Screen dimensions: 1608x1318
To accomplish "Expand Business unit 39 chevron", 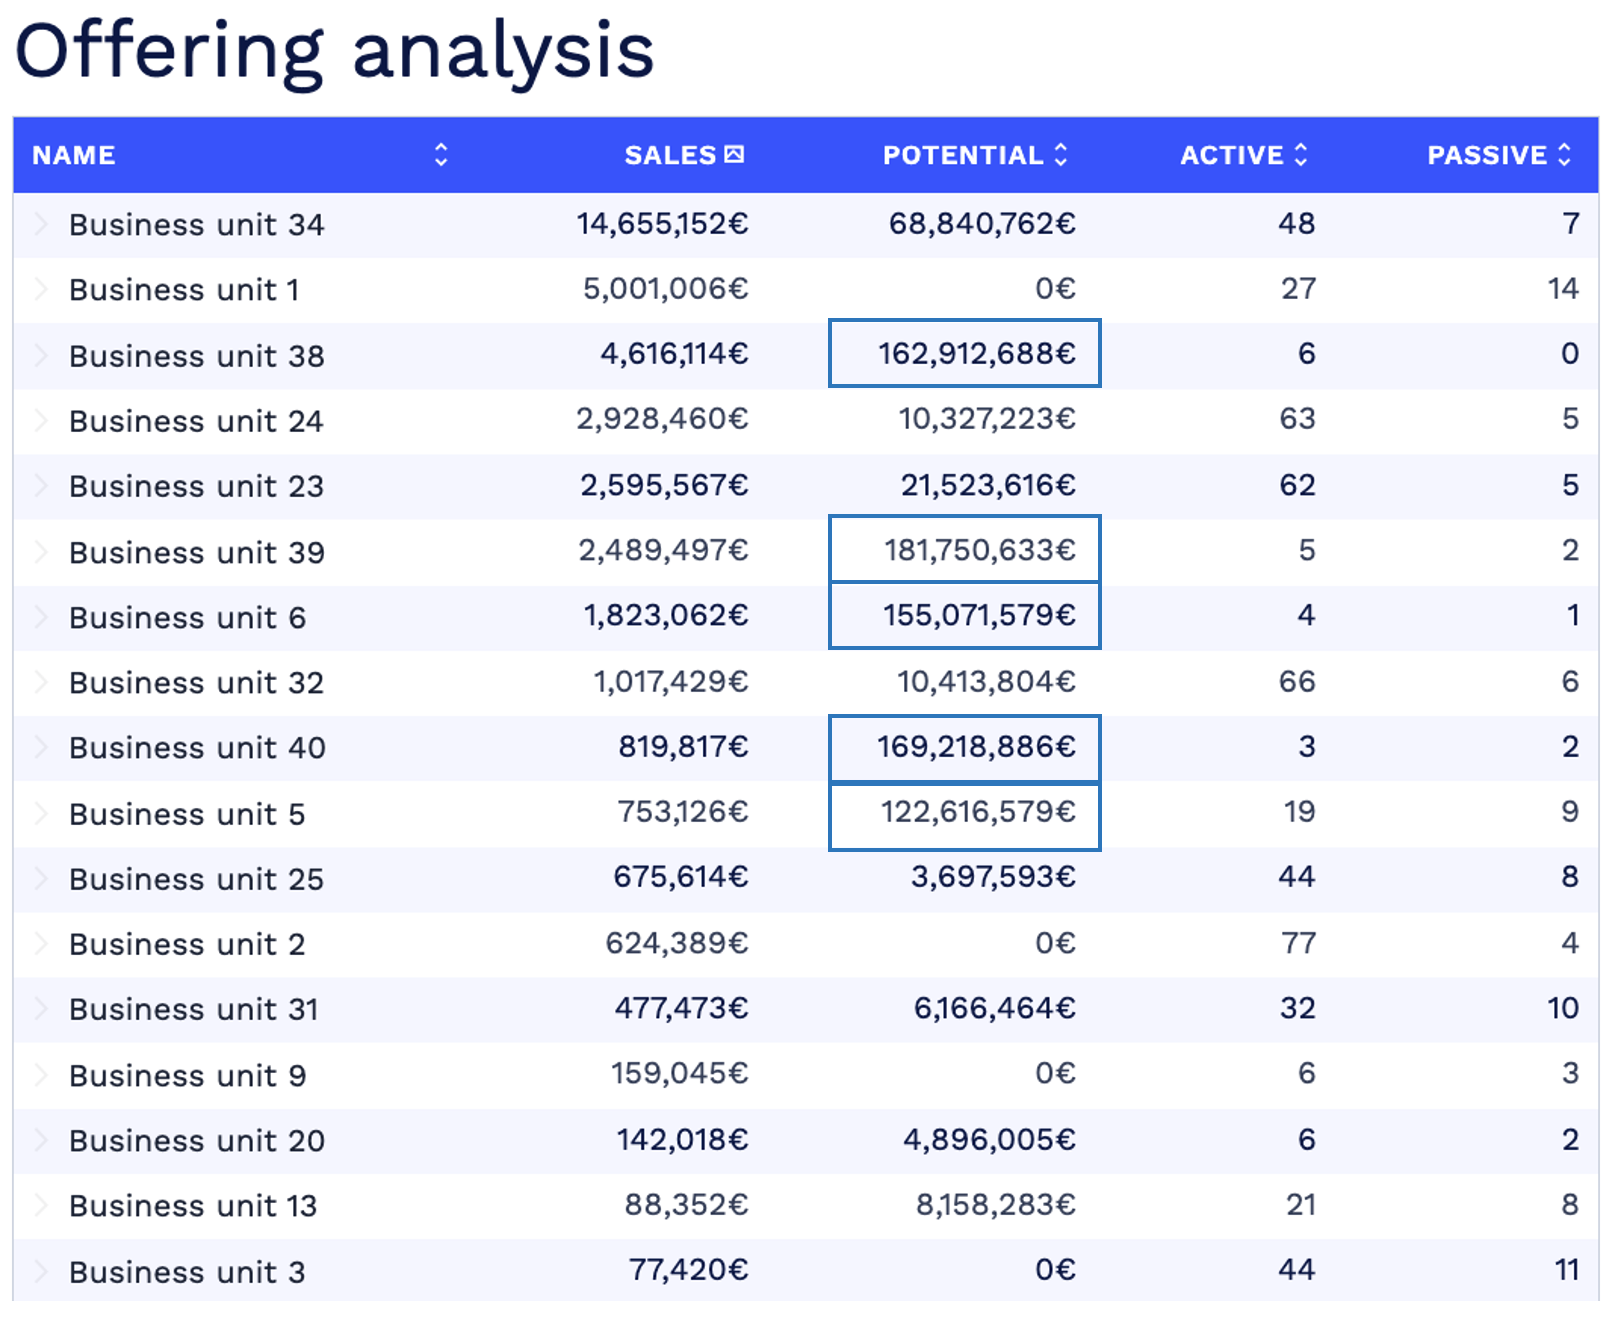I will coord(41,552).
